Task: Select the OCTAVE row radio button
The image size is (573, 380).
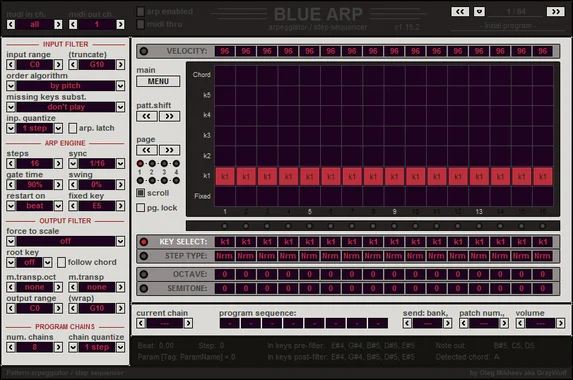Action: pos(144,274)
